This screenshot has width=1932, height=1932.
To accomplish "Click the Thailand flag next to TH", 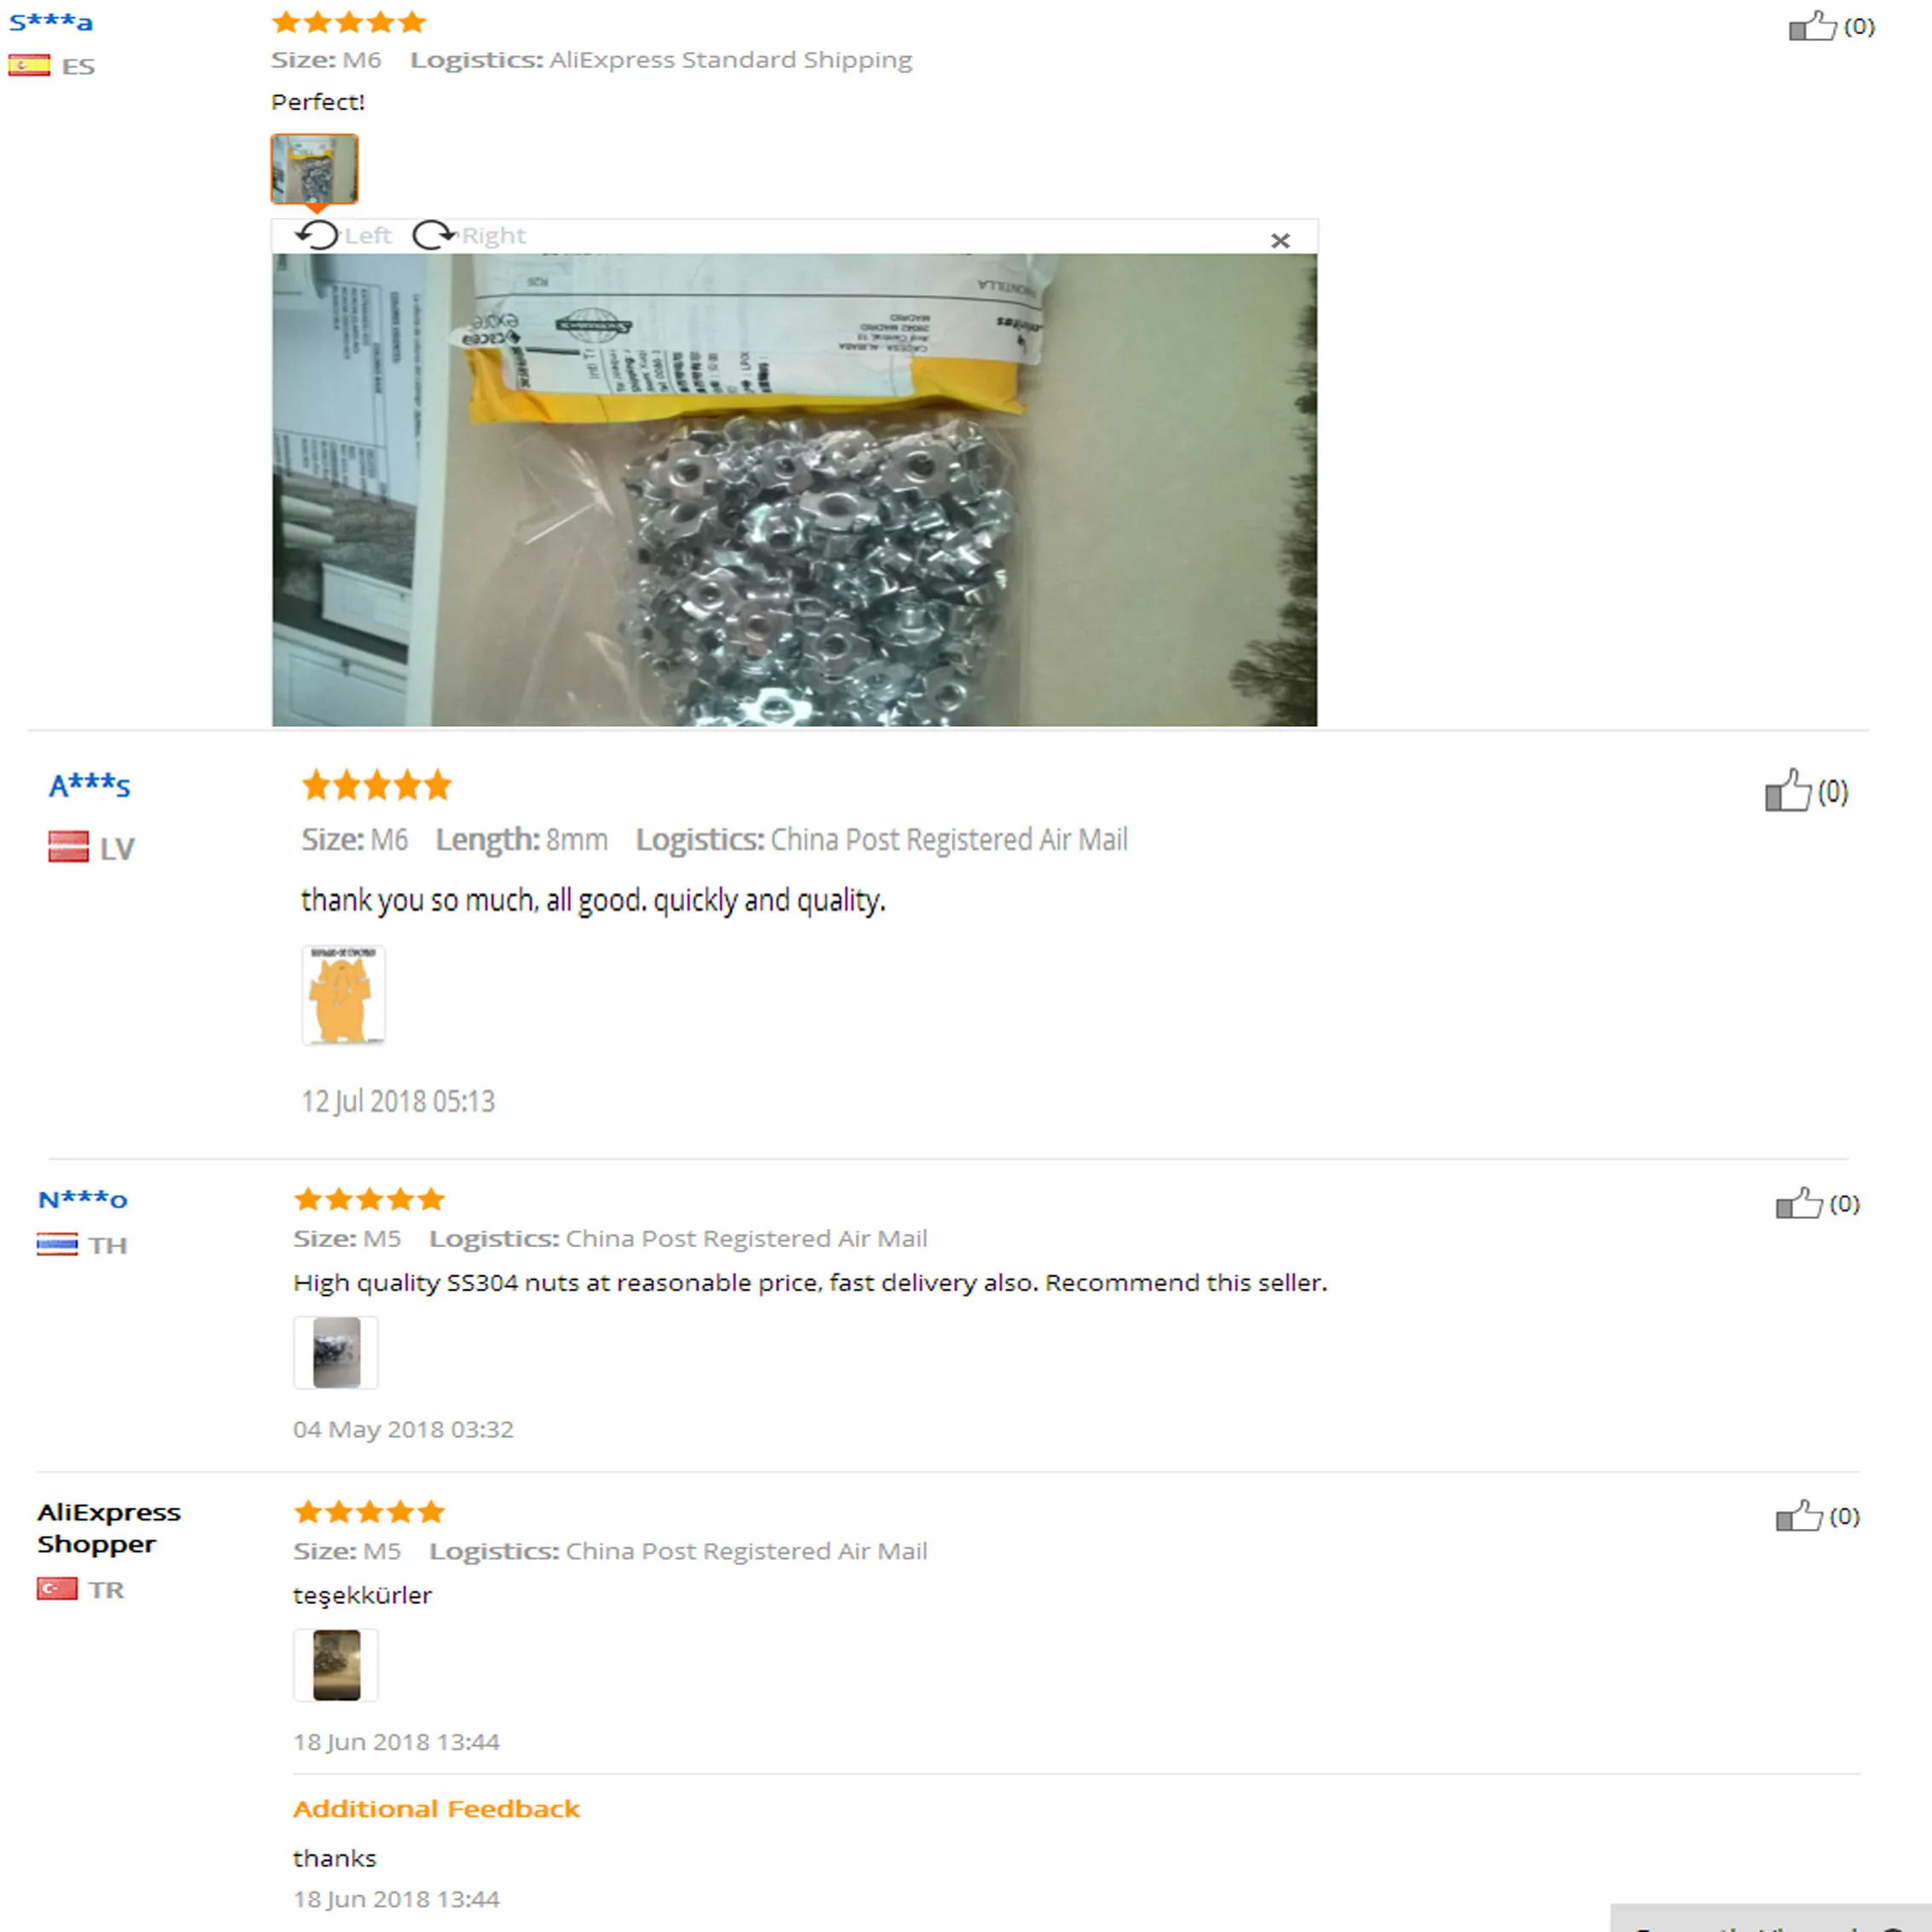I will (57, 1245).
